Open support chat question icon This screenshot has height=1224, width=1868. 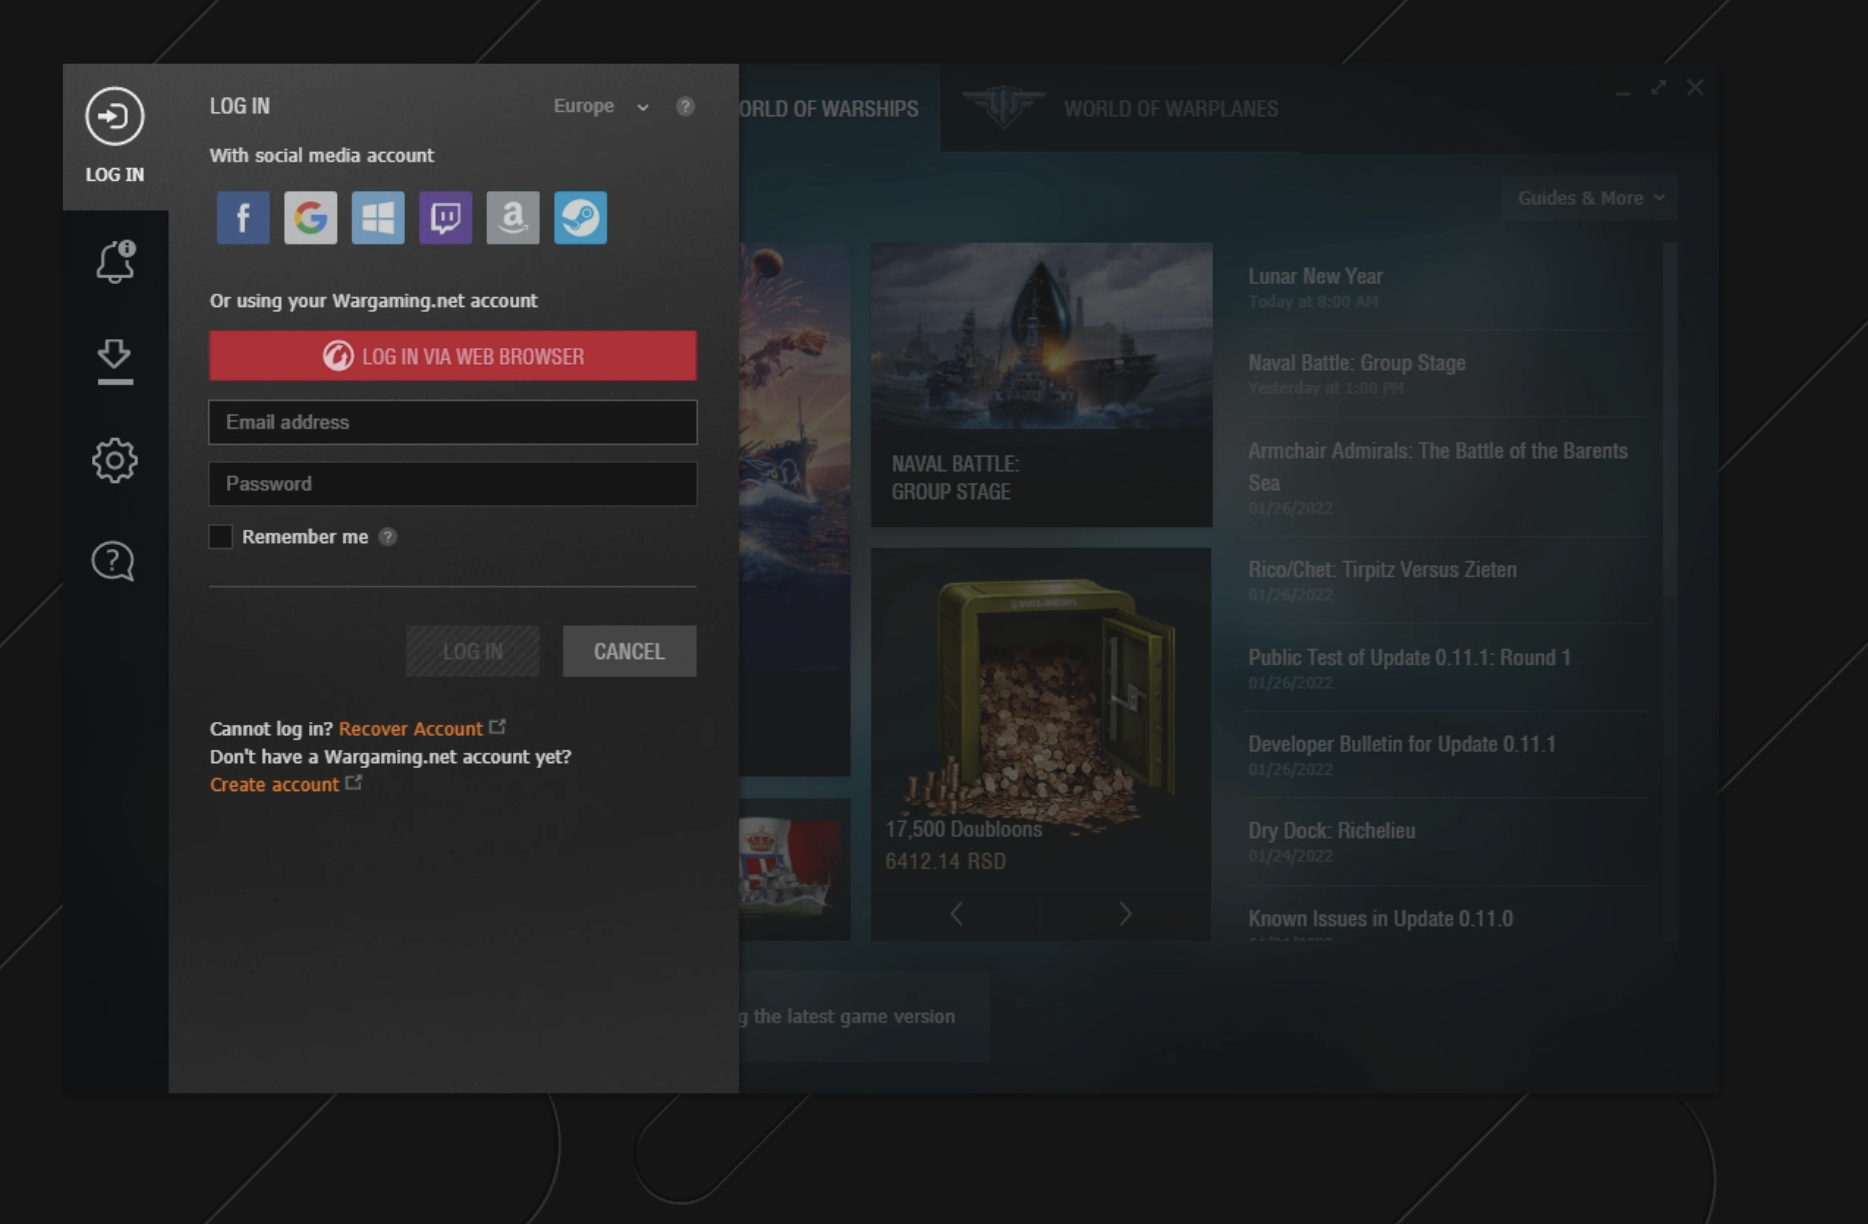(113, 561)
